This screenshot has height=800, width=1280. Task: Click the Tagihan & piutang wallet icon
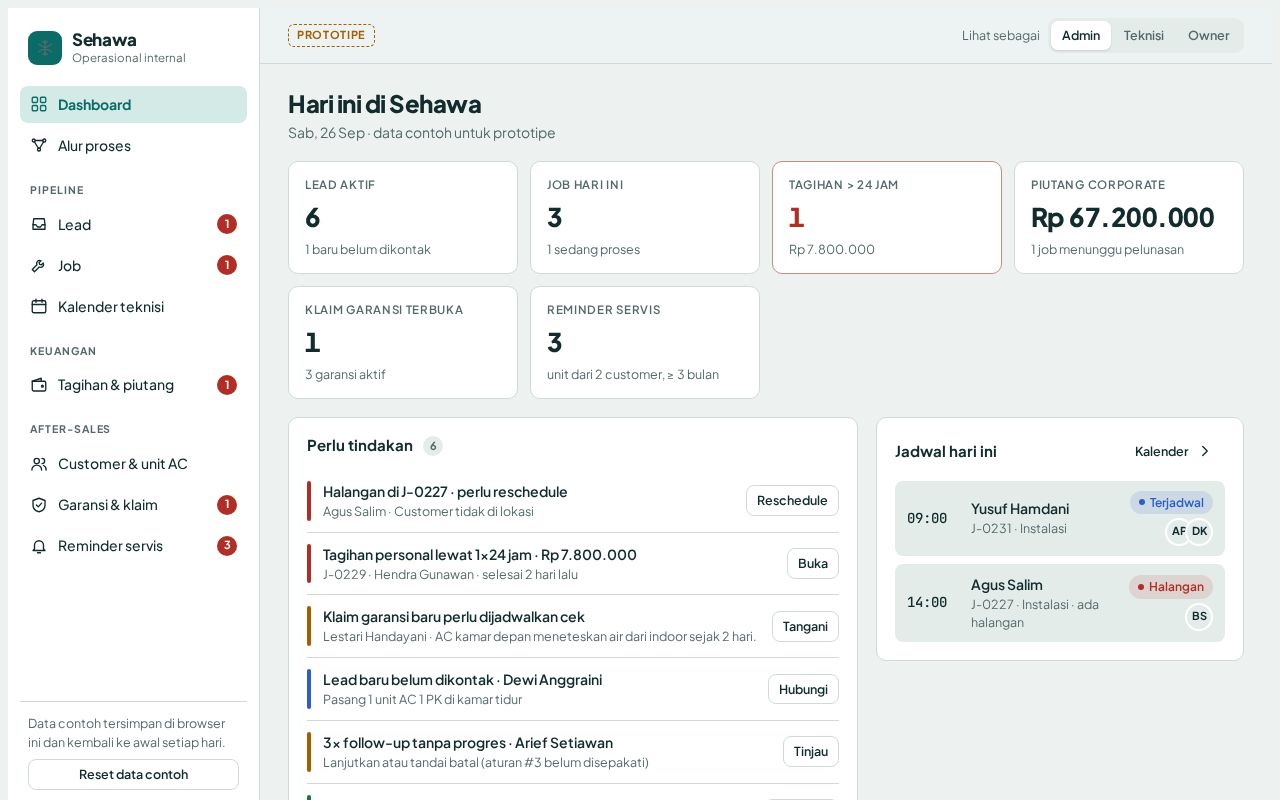[x=39, y=384]
